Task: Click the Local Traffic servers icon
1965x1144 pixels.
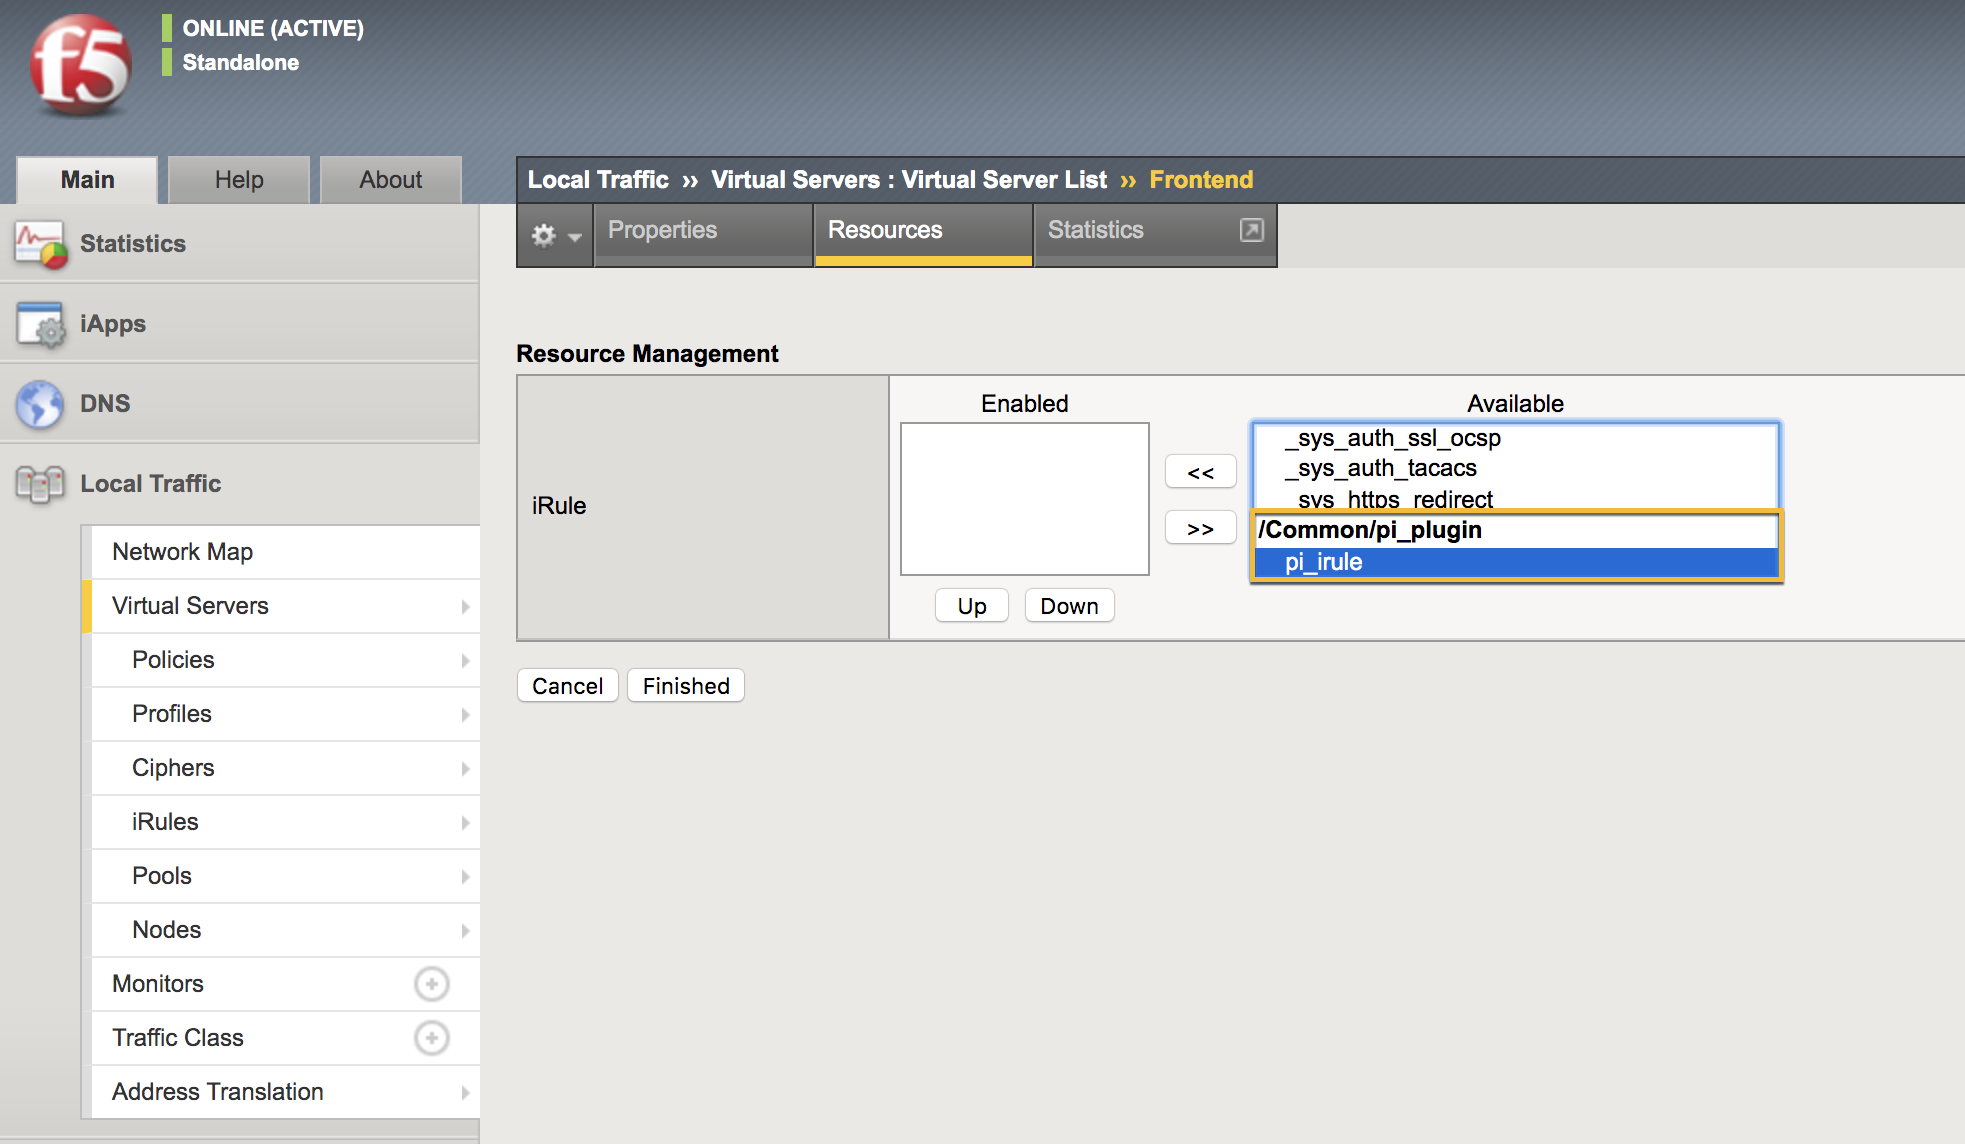Action: pyautogui.click(x=40, y=484)
